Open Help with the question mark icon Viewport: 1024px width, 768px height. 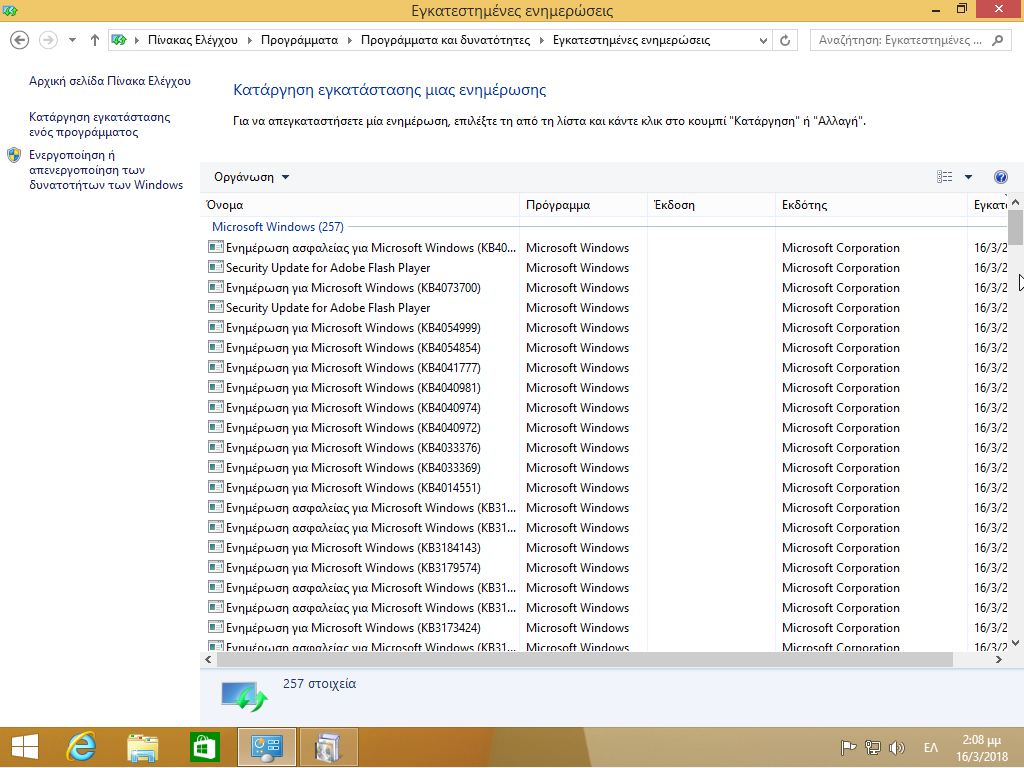click(1000, 177)
